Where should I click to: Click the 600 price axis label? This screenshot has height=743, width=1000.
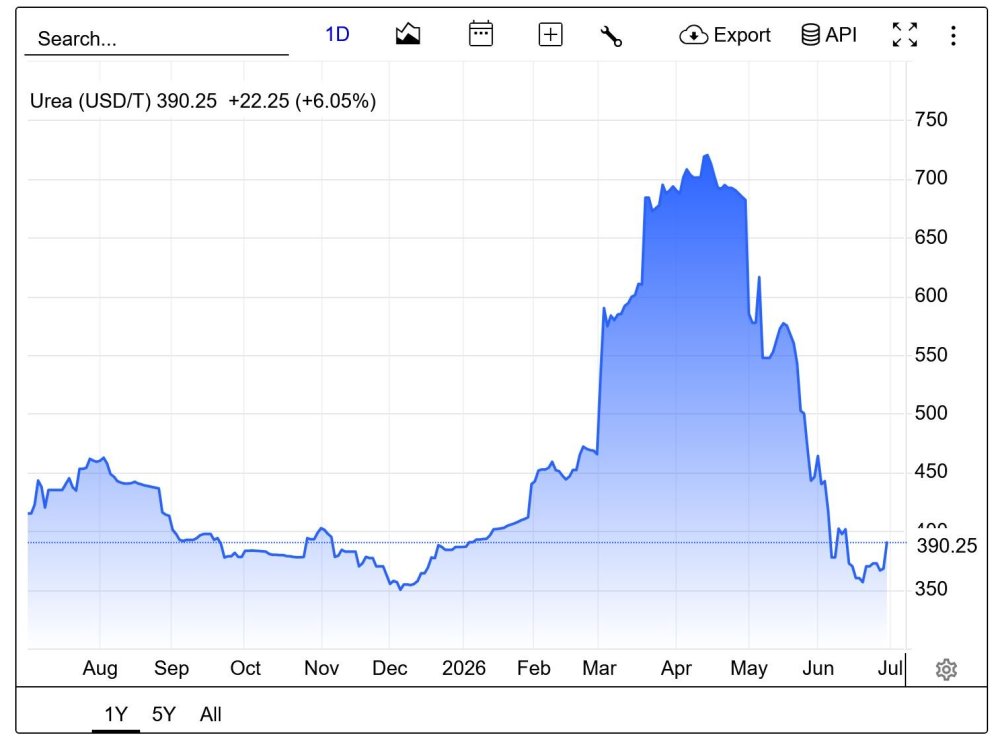(930, 295)
